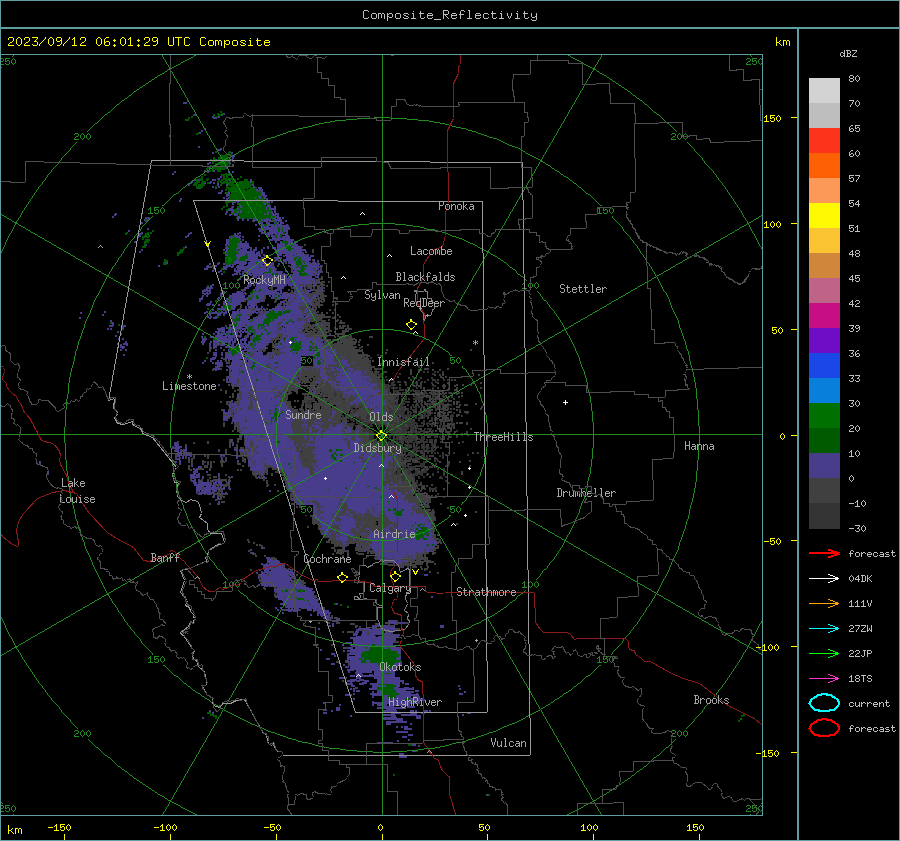Click the Vulcan label
Image resolution: width=900 pixels, height=841 pixels.
(x=508, y=743)
